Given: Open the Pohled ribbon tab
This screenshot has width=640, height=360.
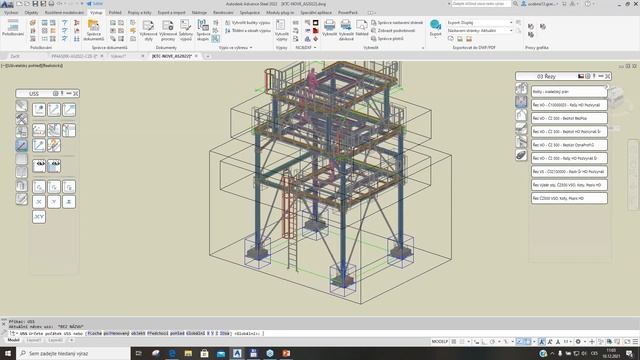Looking at the screenshot, I should 115,13.
